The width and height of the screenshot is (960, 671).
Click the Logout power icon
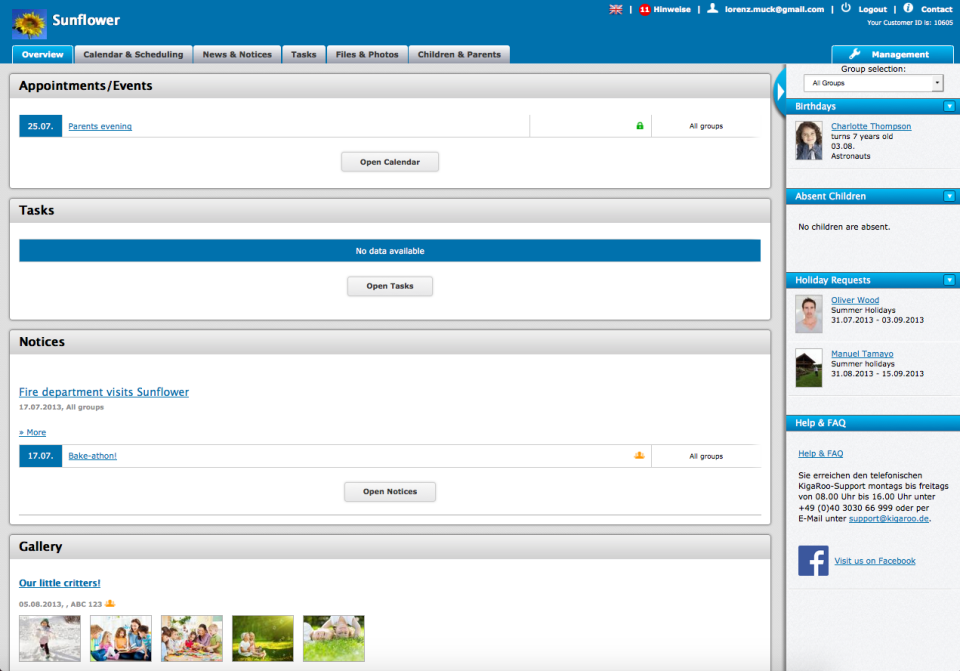(846, 8)
